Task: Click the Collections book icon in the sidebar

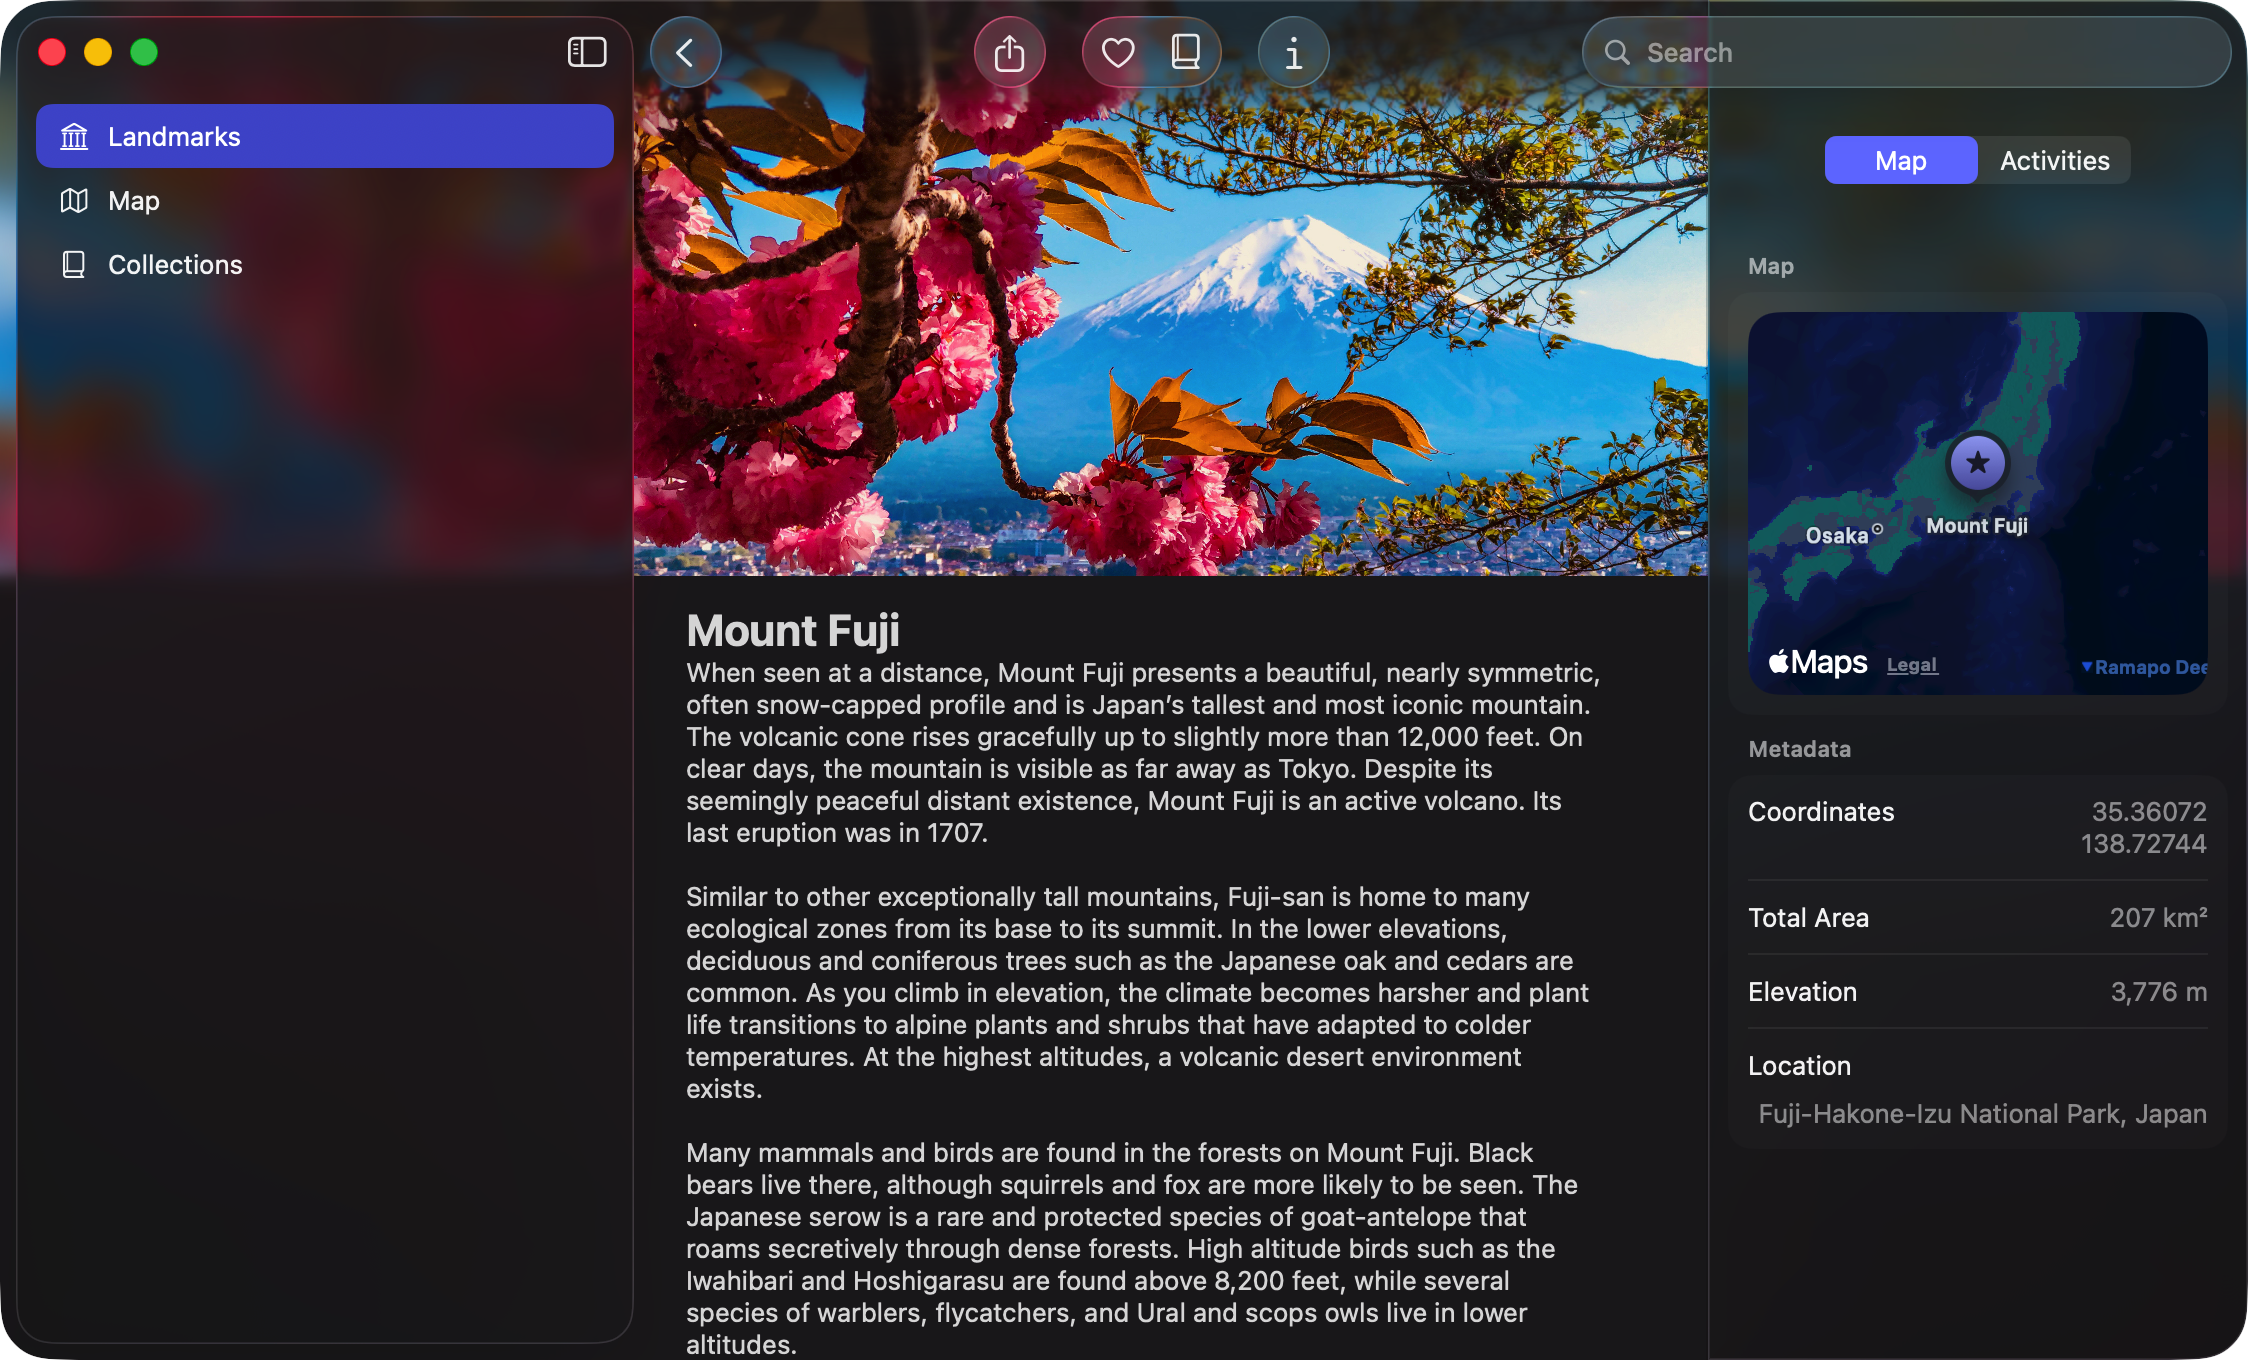Action: click(x=74, y=265)
